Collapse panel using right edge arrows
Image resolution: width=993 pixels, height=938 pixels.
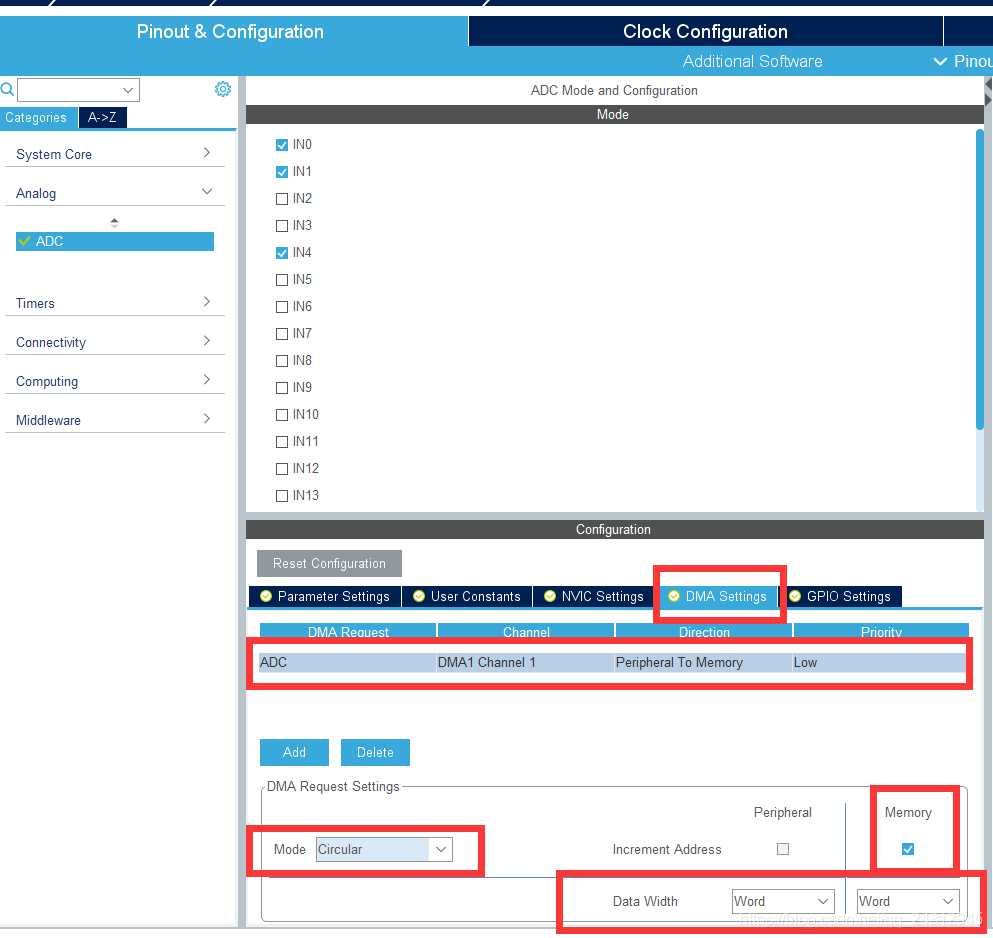988,92
